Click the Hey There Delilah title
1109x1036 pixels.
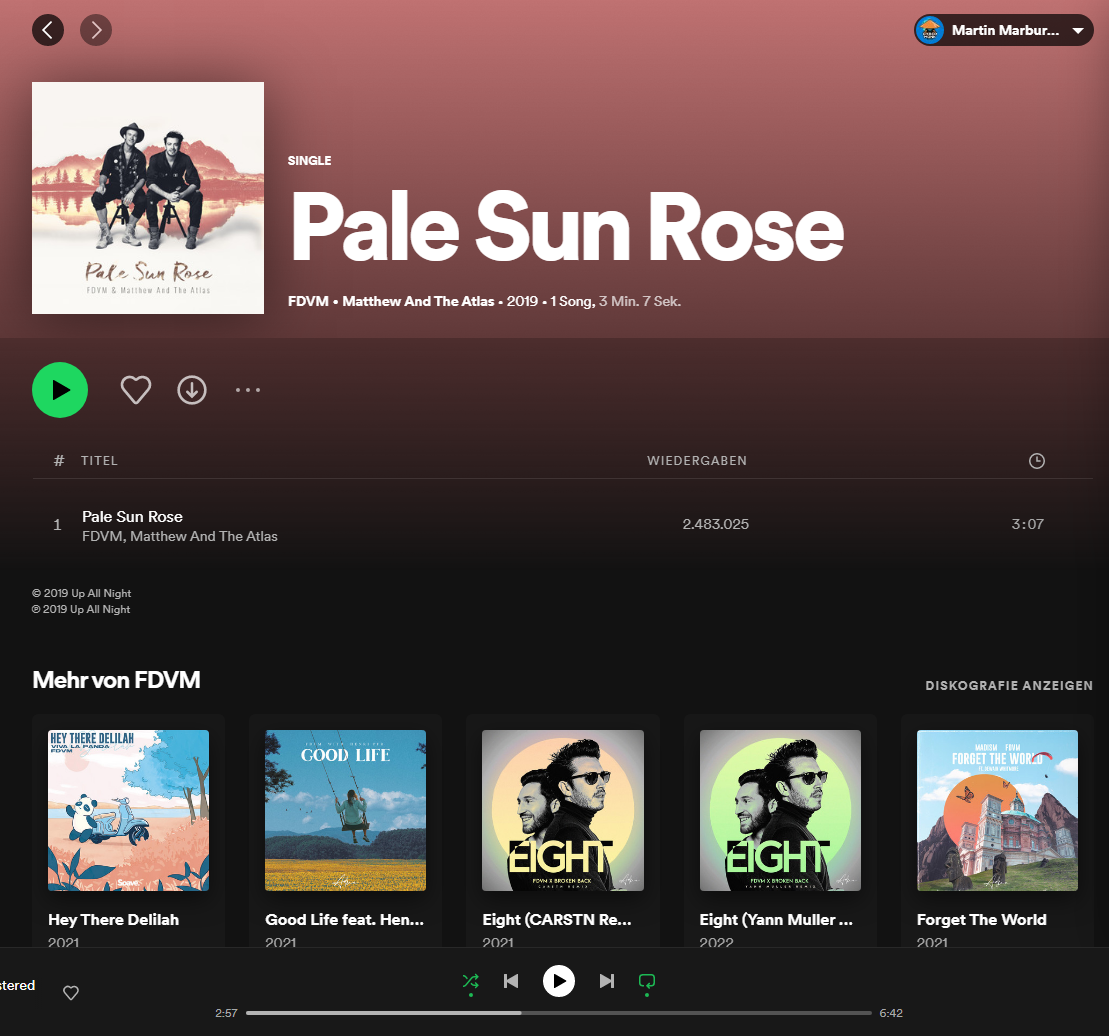[x=113, y=920]
